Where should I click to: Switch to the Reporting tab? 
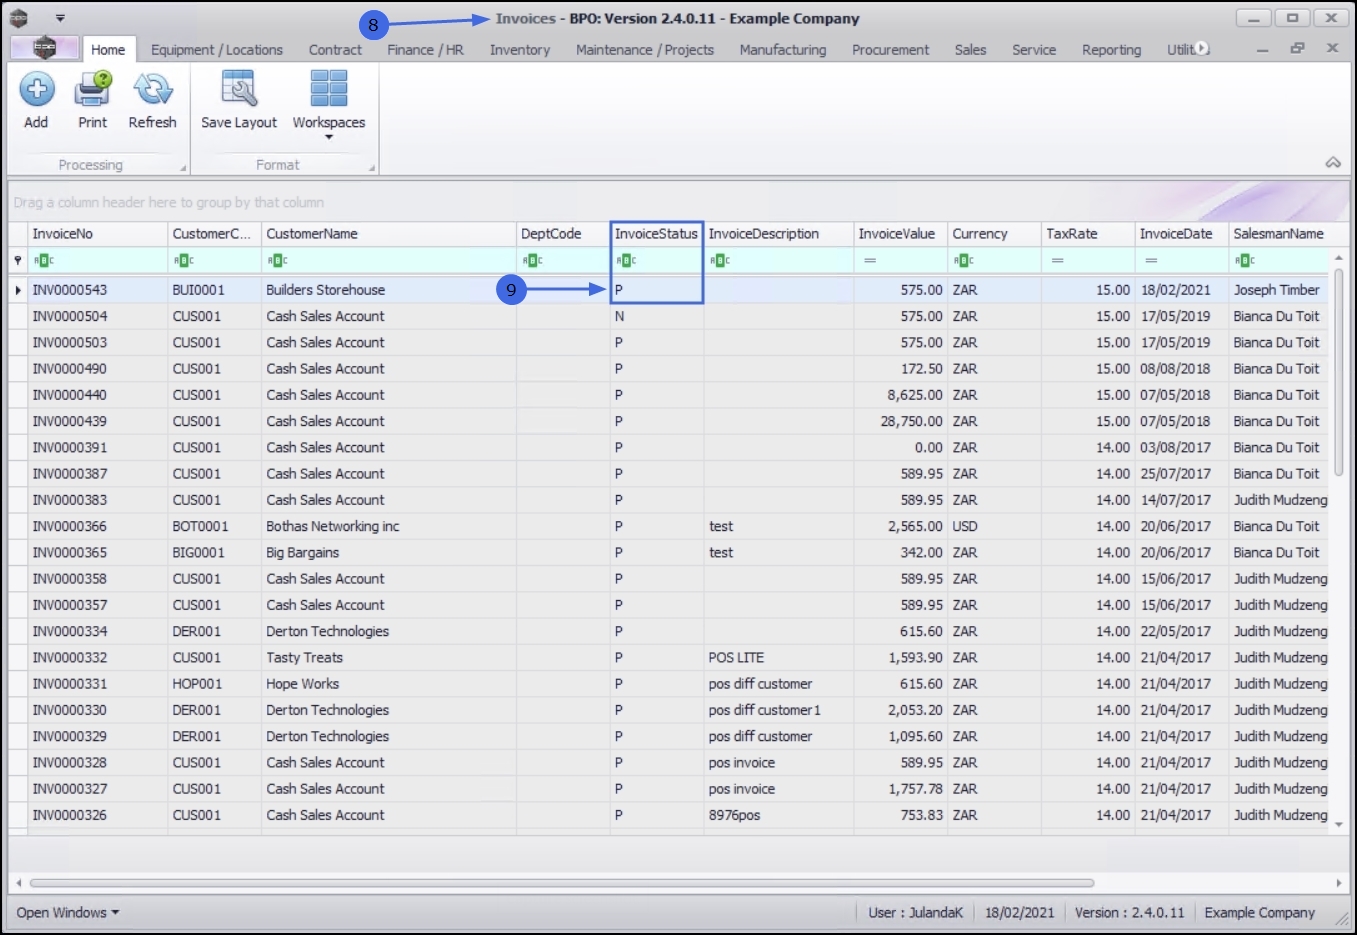[1111, 49]
